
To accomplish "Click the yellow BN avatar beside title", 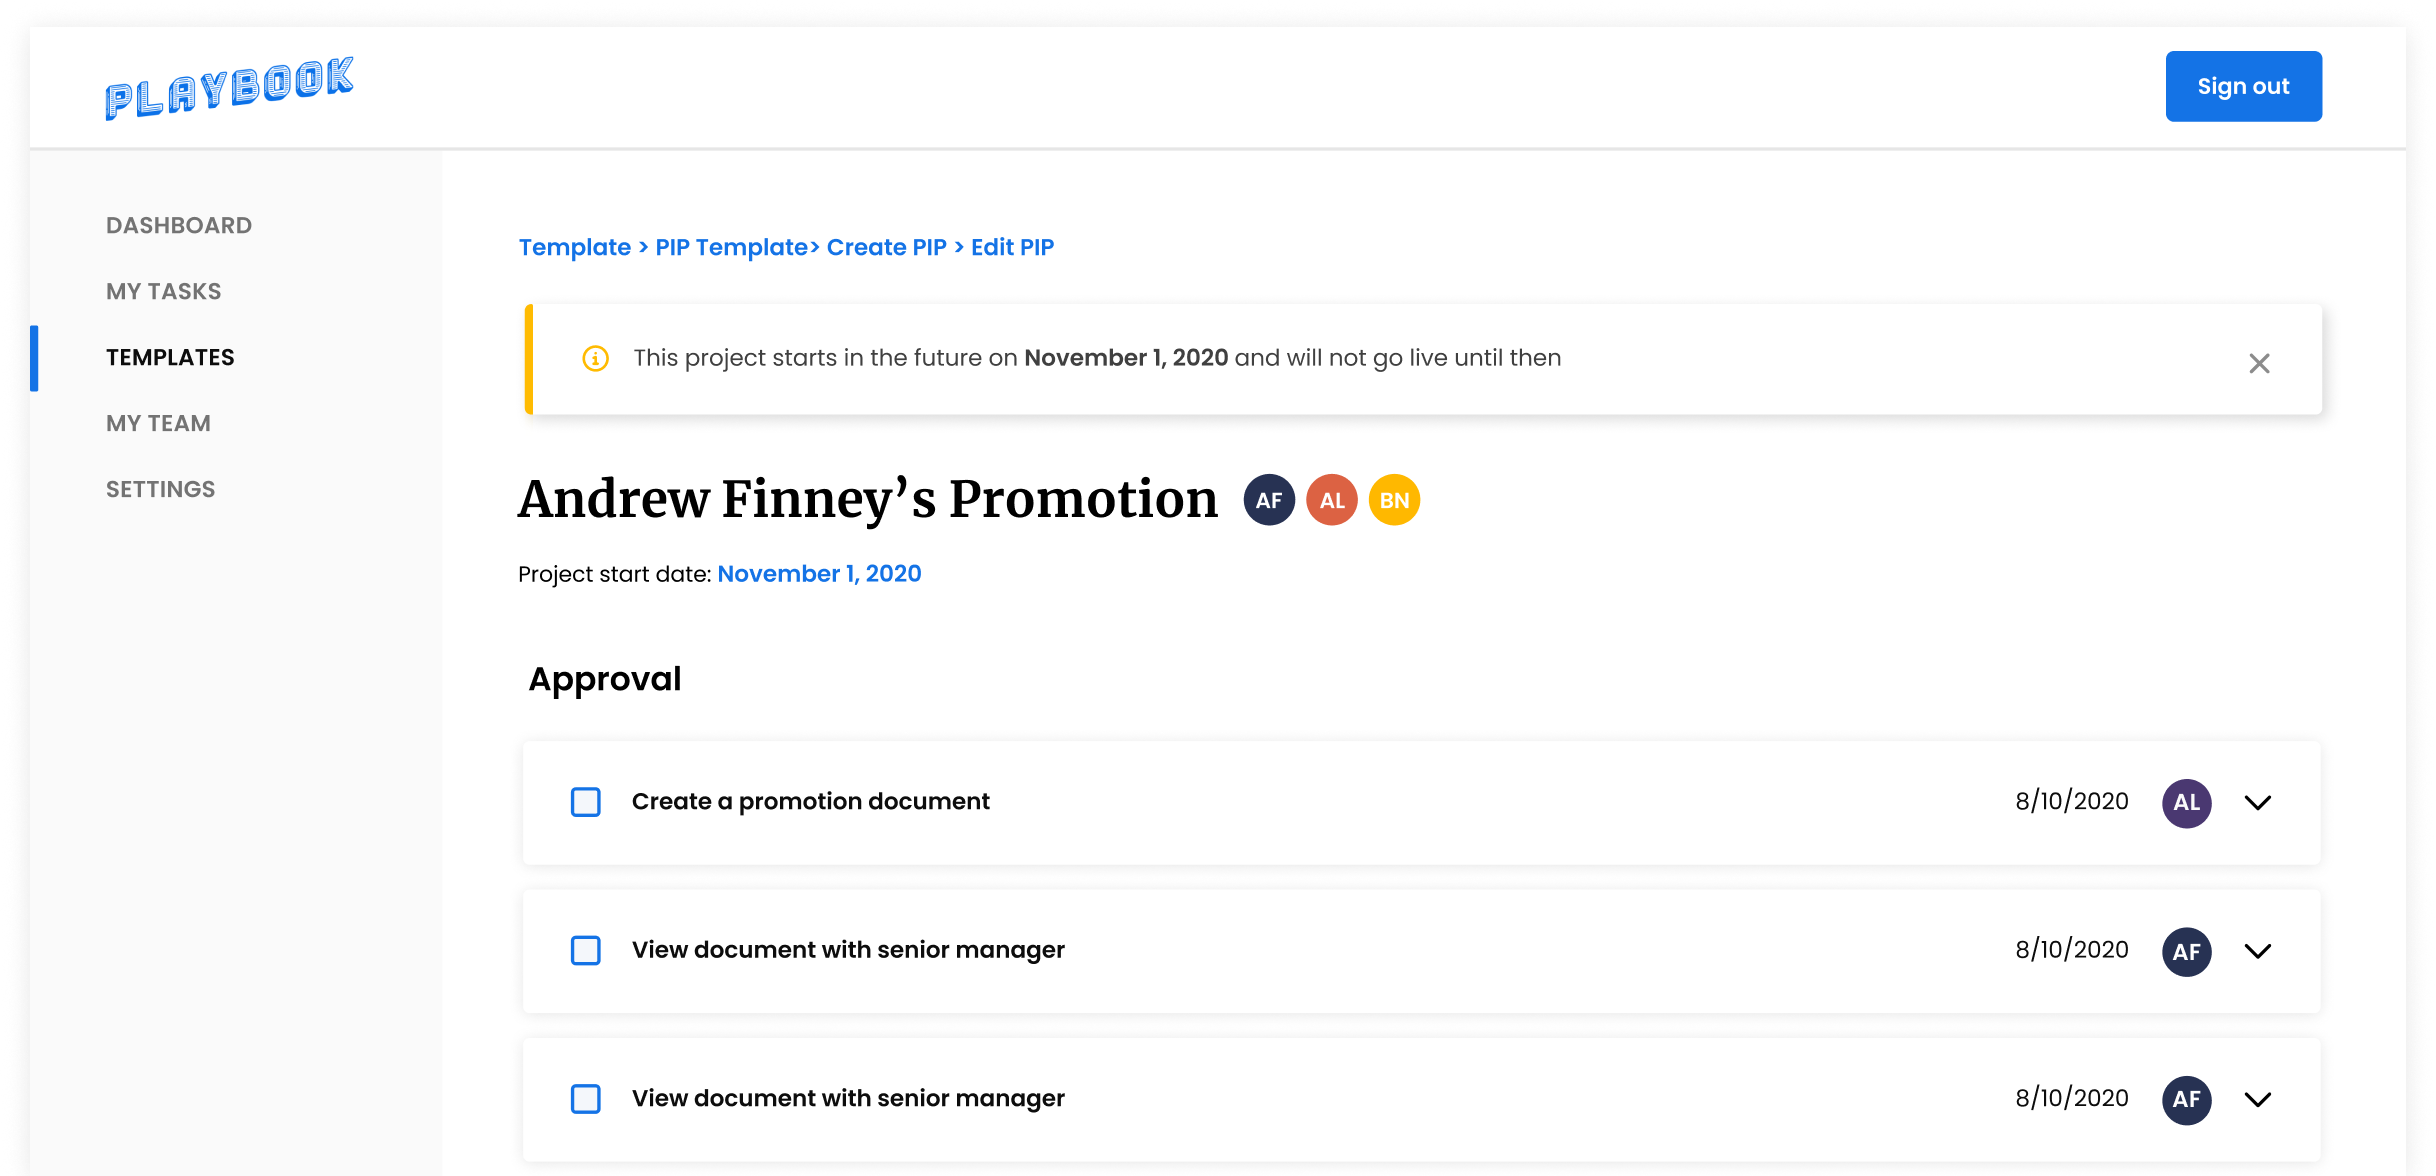I will [x=1394, y=500].
